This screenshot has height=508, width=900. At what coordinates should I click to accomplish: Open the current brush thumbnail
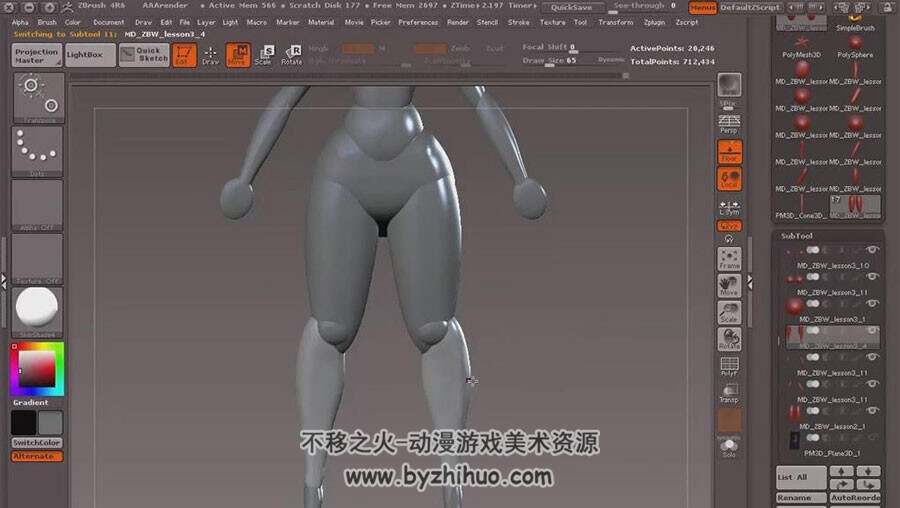click(38, 98)
